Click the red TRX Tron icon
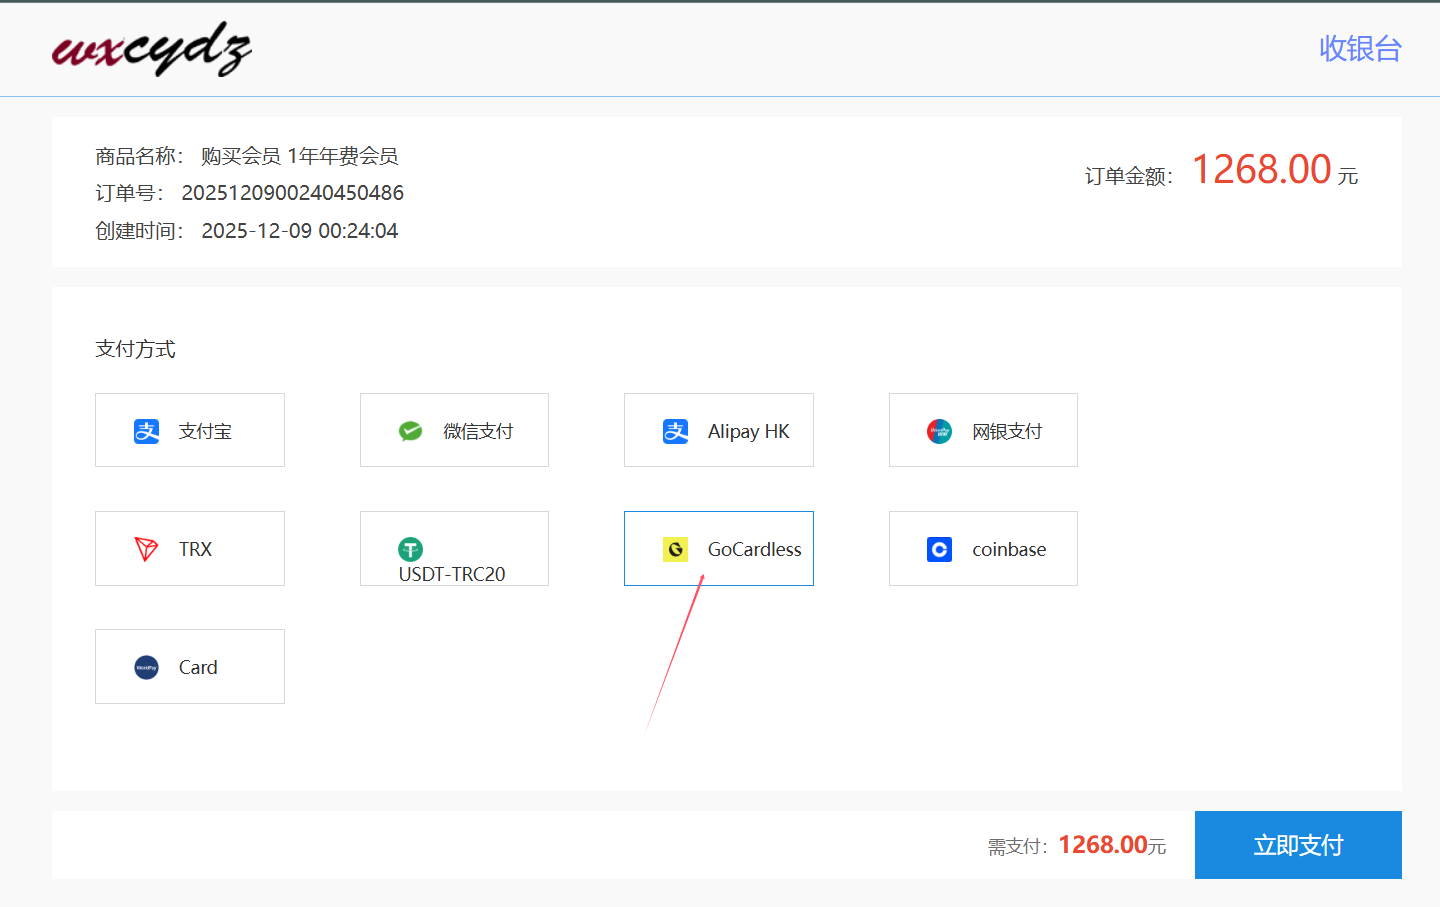This screenshot has width=1440, height=907. coord(147,549)
